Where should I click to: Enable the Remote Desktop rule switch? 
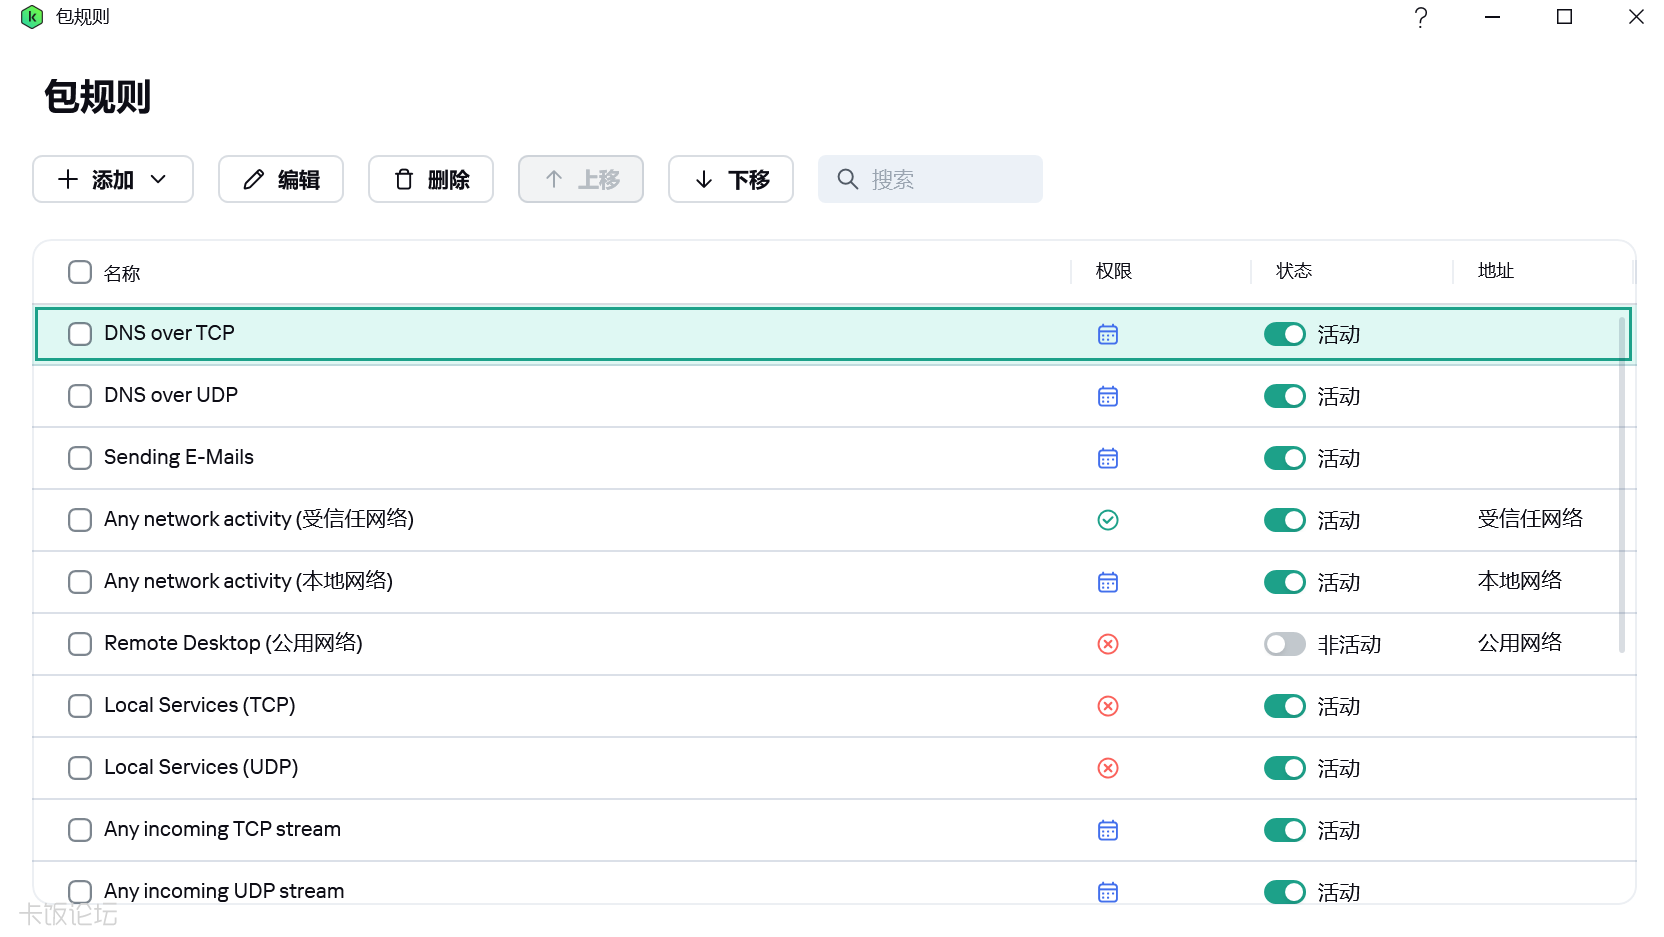(x=1285, y=644)
